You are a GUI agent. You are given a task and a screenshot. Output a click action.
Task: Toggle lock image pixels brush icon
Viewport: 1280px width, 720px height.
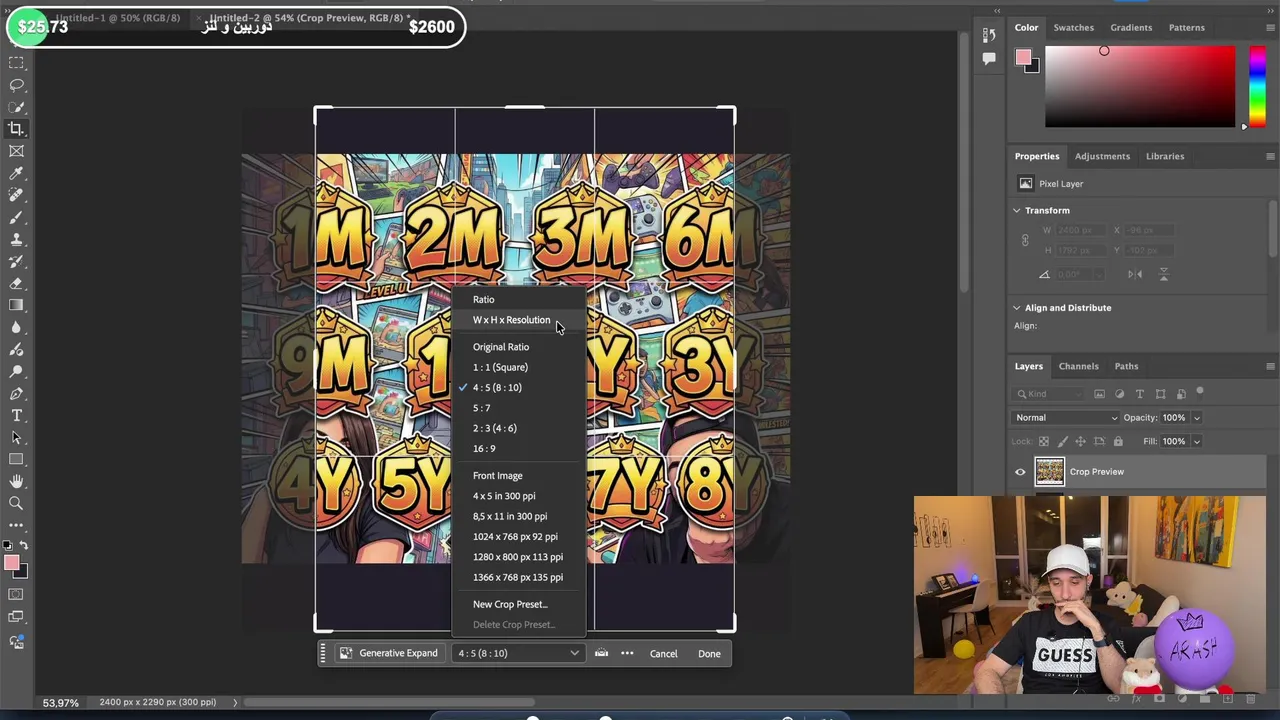(x=1062, y=441)
